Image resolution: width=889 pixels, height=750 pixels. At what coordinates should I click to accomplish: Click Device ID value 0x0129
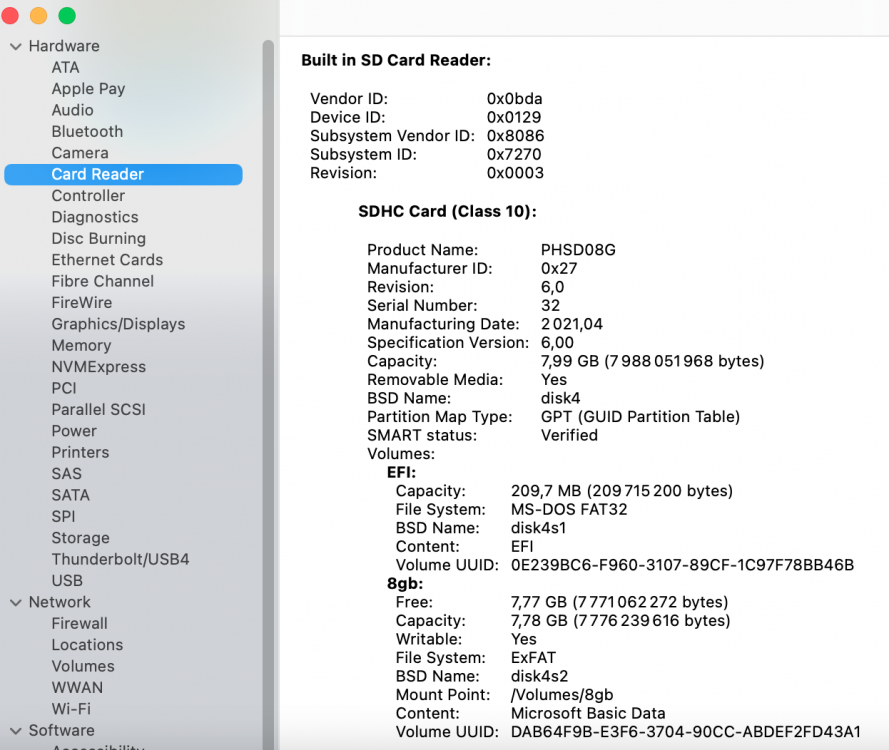click(x=514, y=117)
